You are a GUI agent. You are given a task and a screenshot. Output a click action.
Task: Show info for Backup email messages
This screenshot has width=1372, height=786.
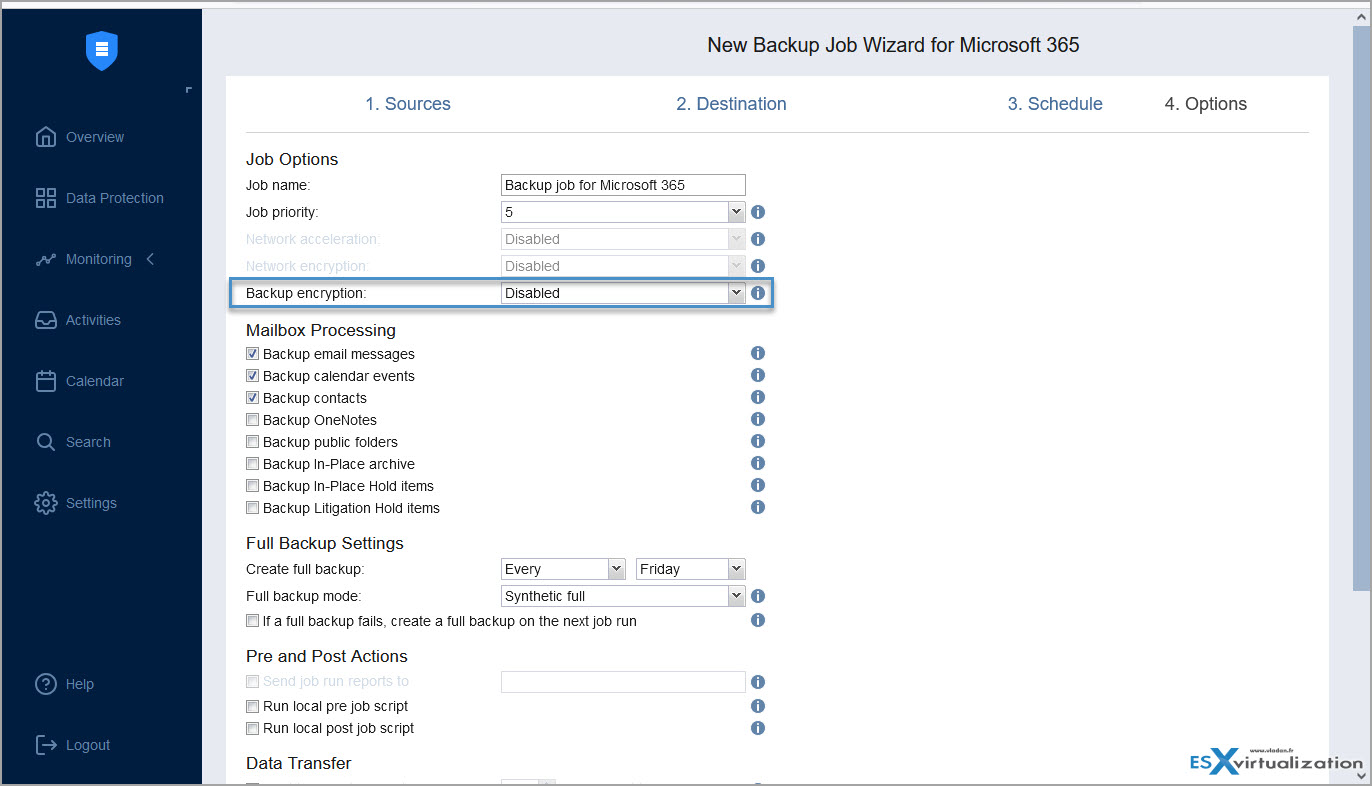[758, 353]
